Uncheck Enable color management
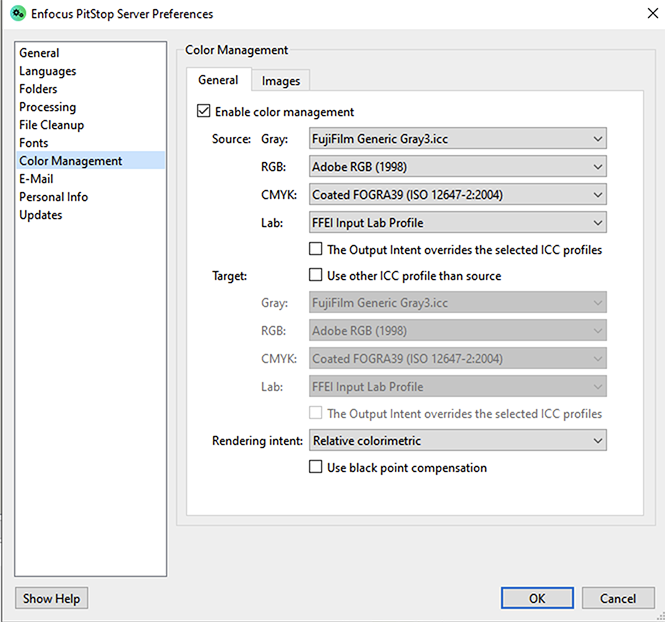This screenshot has width=665, height=622. click(x=204, y=111)
